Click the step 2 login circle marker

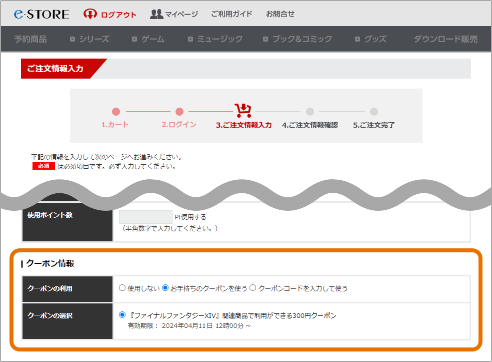[x=179, y=112]
